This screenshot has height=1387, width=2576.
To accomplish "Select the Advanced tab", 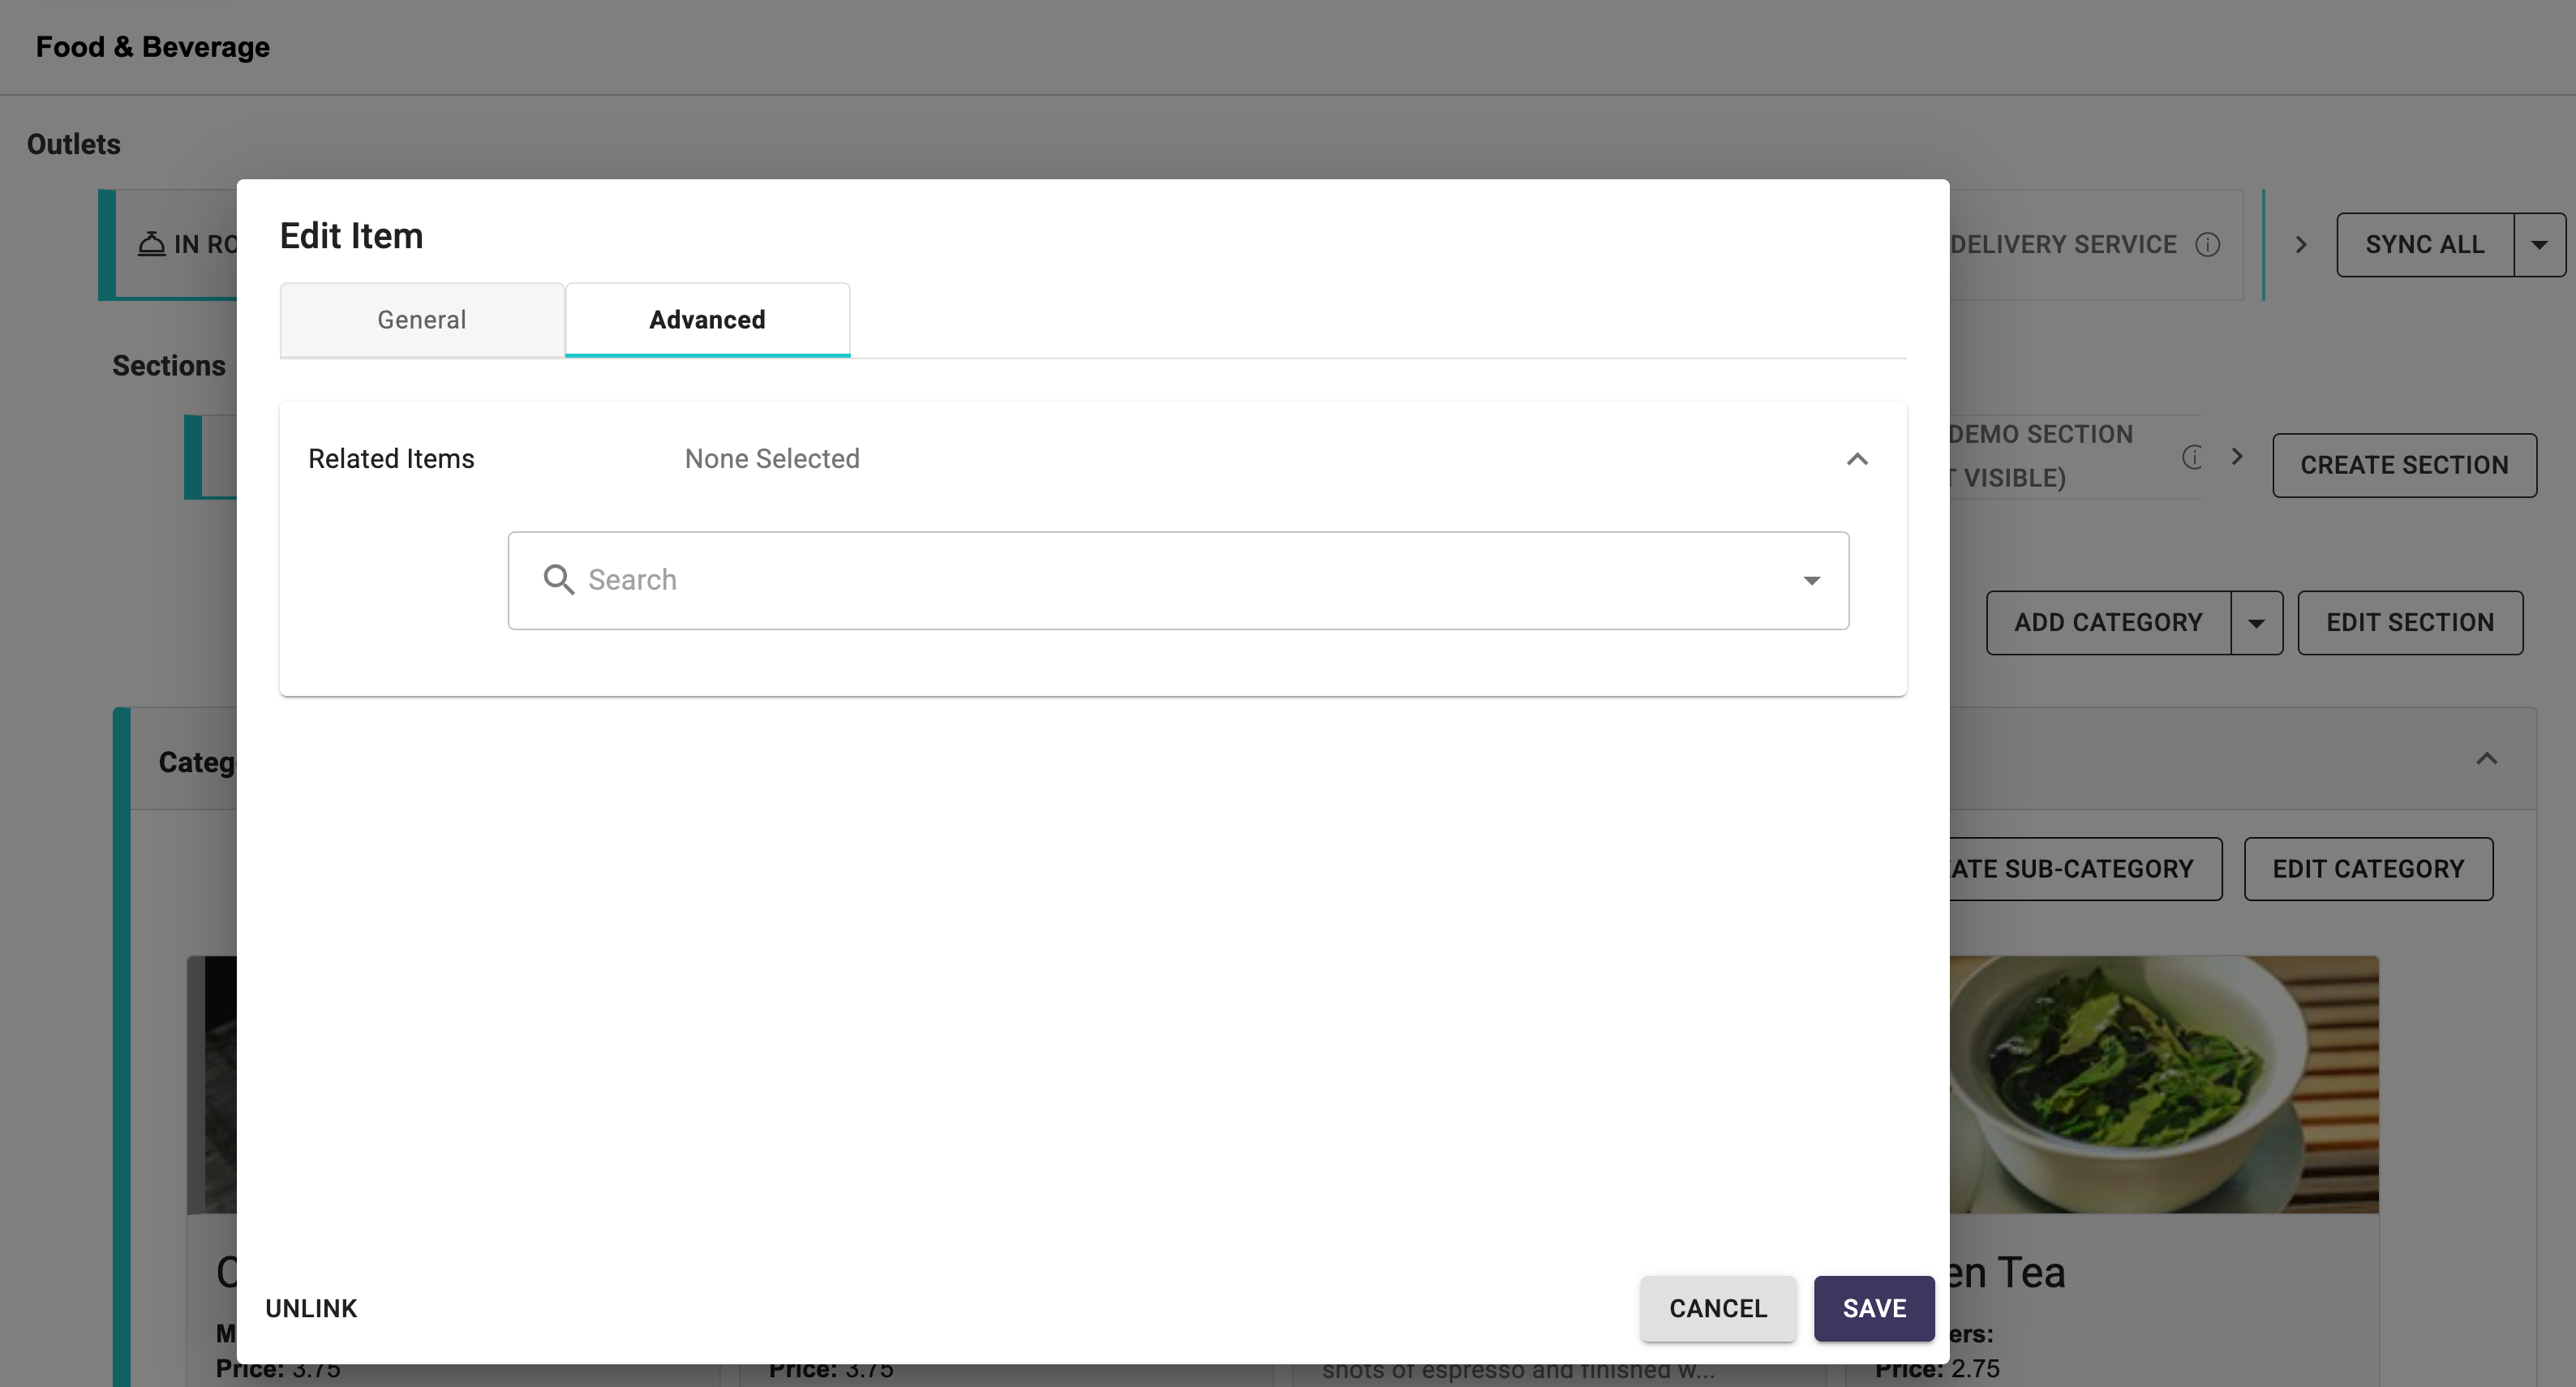I will [707, 320].
